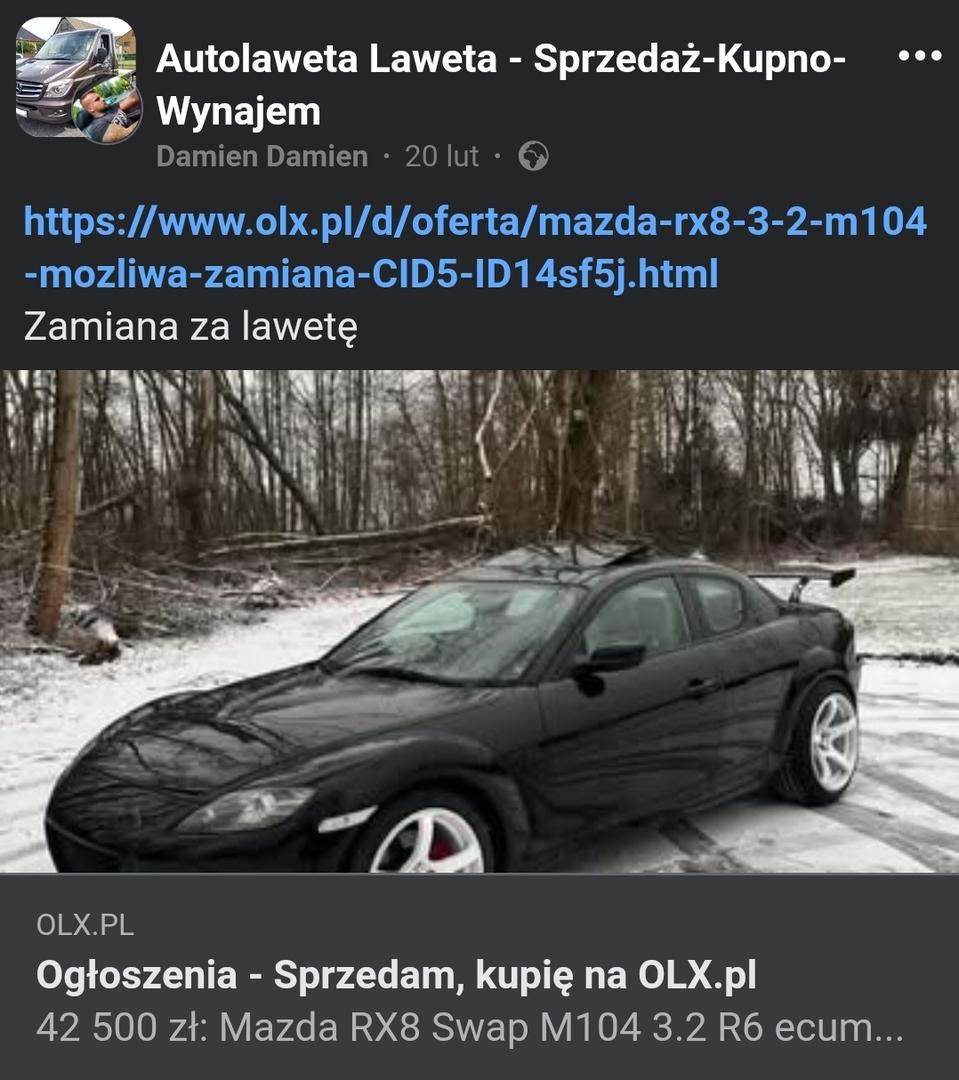Open the black Mazda RX8 photo preview
Screen dimensions: 959x1080
coord(480,621)
